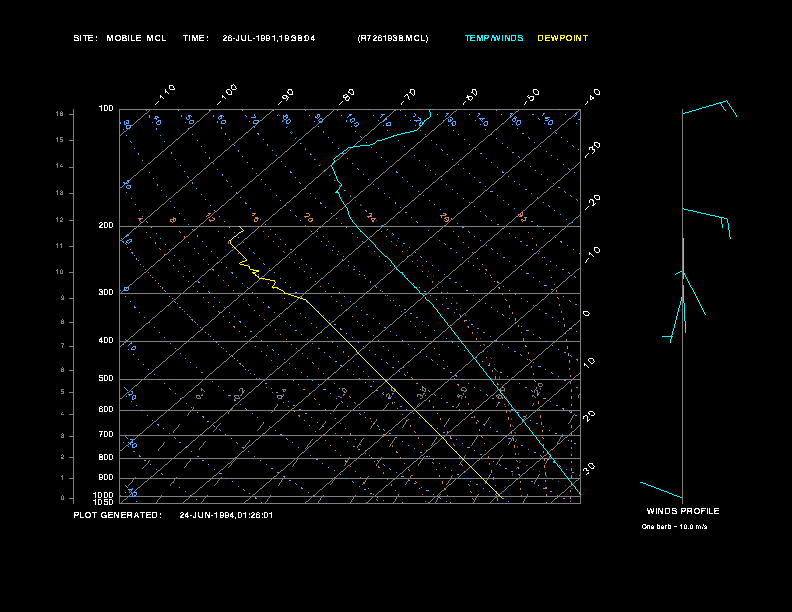This screenshot has height=612, width=792.
Task: Click height scale value 16 at far left
Action: coord(60,114)
